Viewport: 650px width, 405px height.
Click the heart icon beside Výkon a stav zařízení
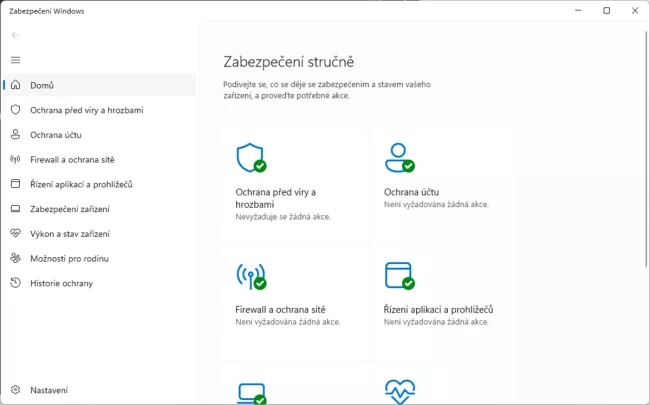pyautogui.click(x=15, y=233)
